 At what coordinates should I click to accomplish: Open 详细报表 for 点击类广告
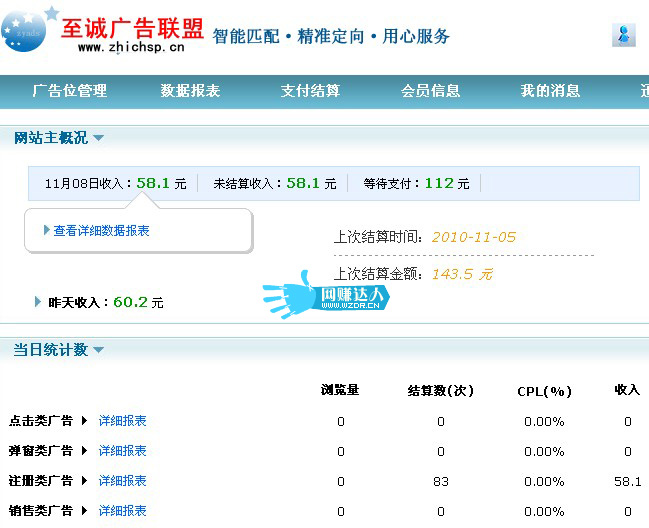click(123, 421)
